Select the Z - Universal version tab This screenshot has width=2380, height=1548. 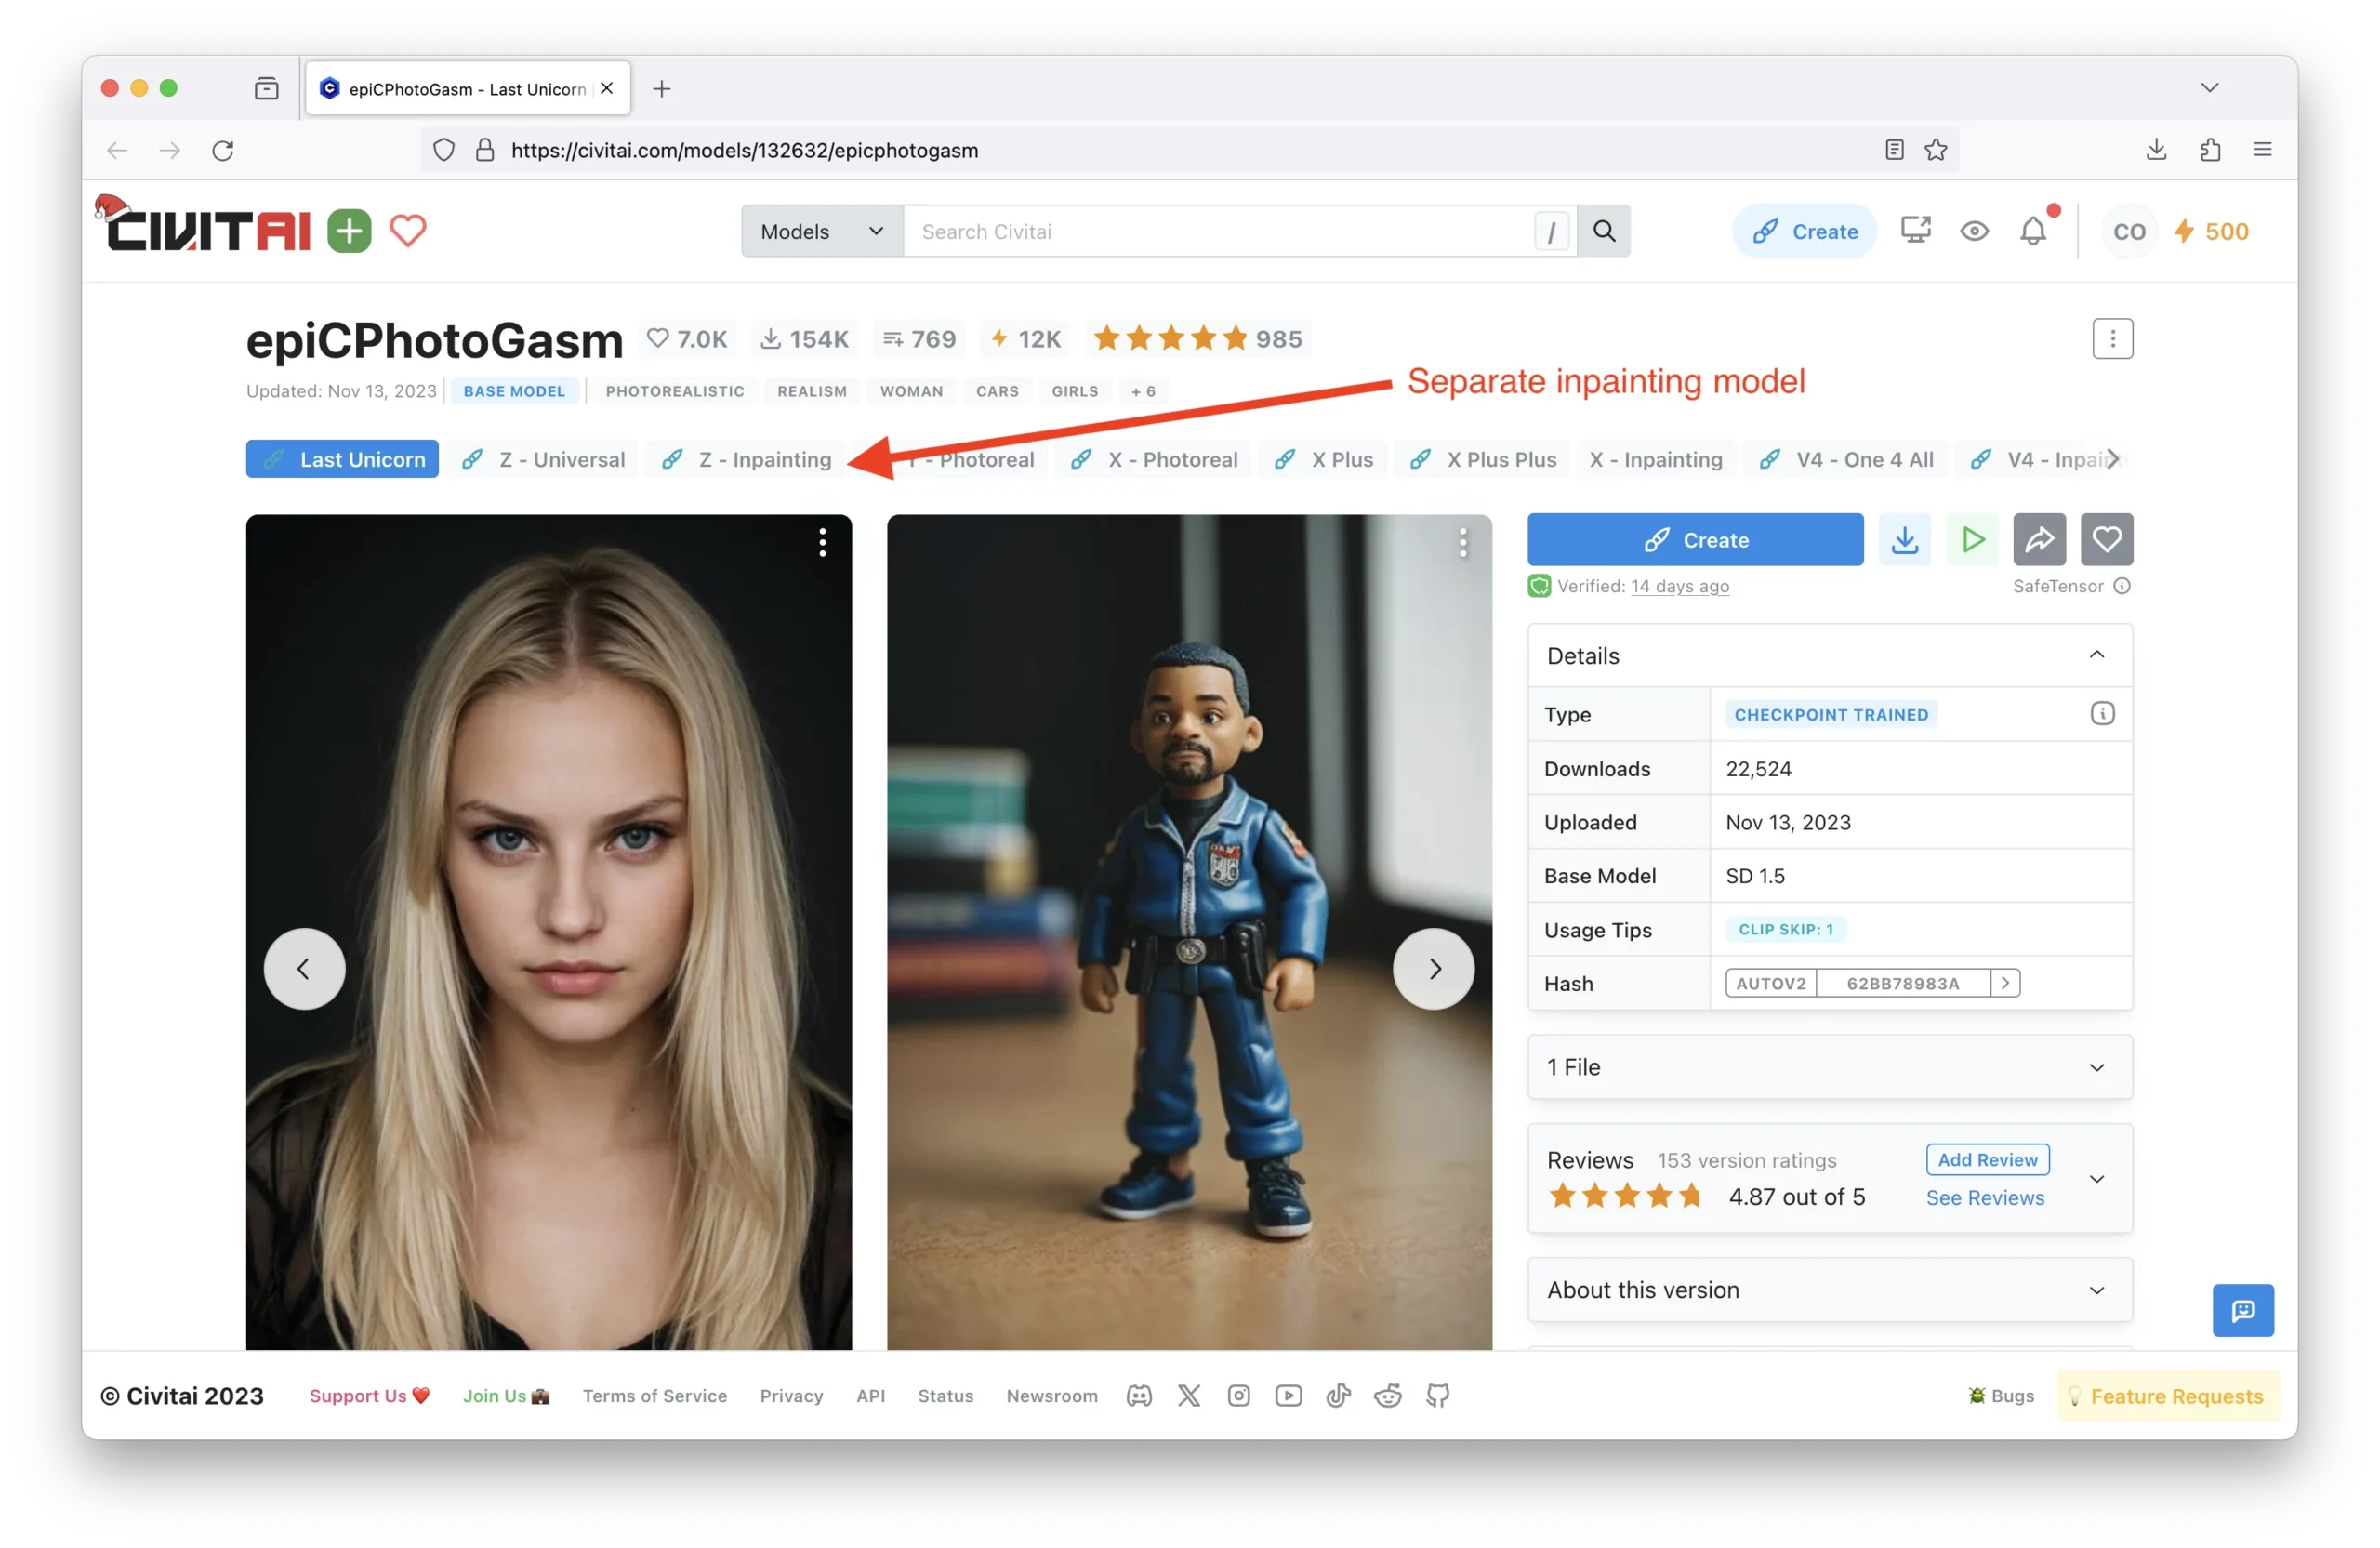pos(544,459)
